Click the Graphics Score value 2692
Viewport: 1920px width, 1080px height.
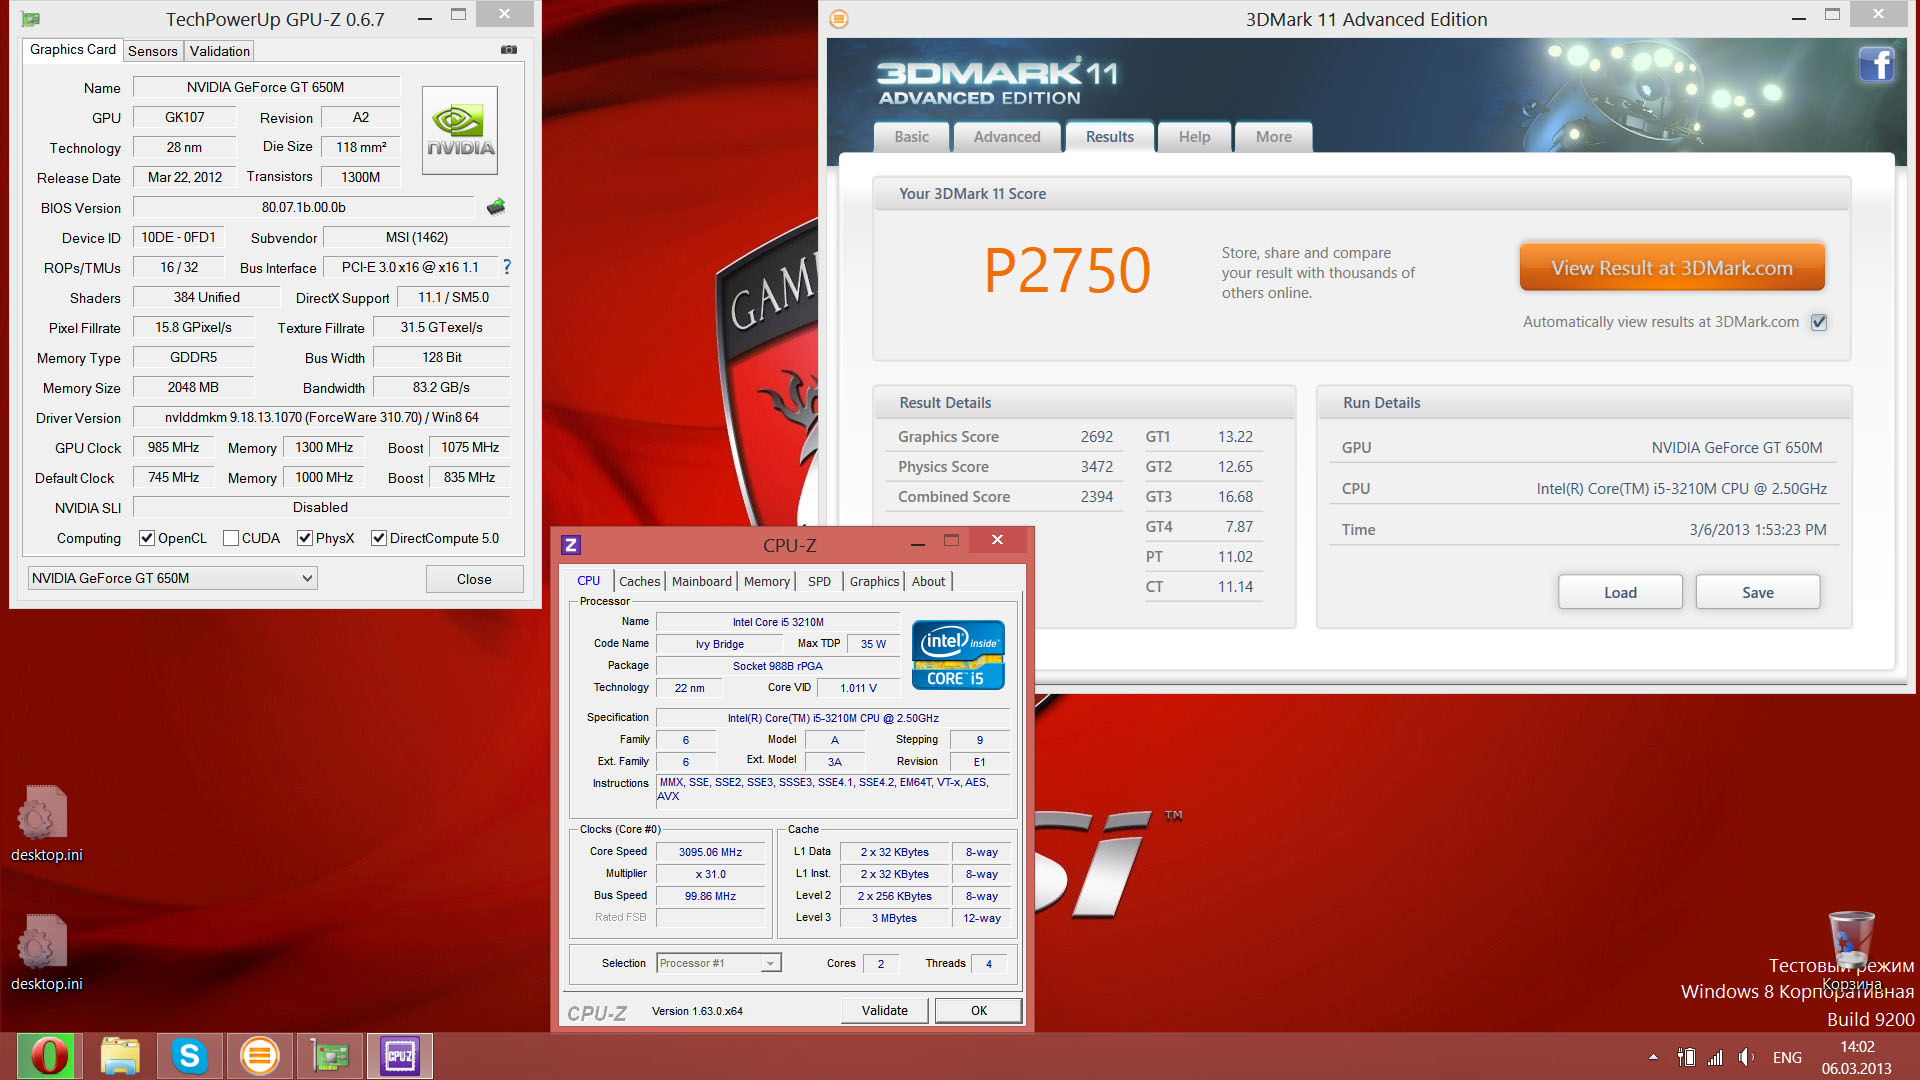pyautogui.click(x=1096, y=437)
